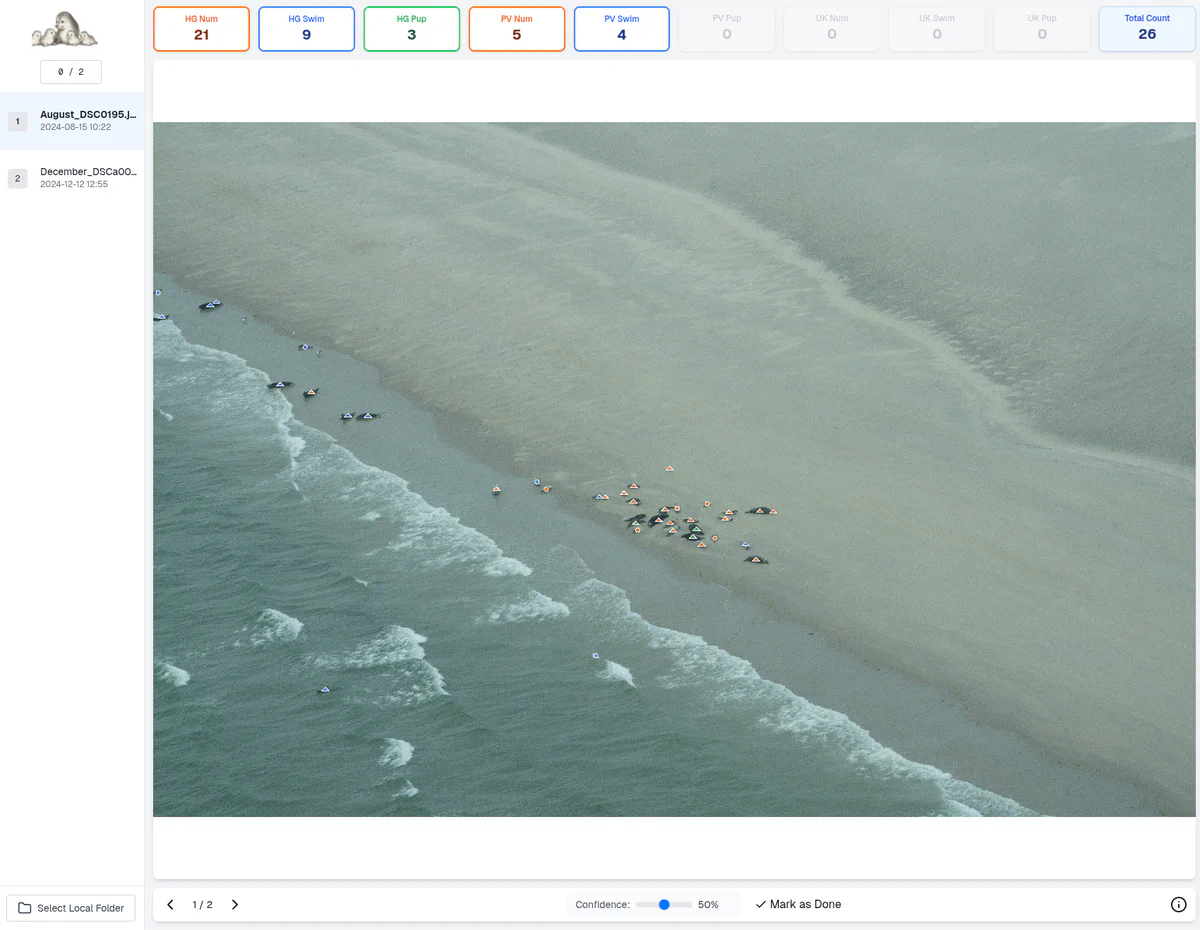Toggle the HG Pup category filter
This screenshot has height=930, width=1200.
pyautogui.click(x=411, y=29)
